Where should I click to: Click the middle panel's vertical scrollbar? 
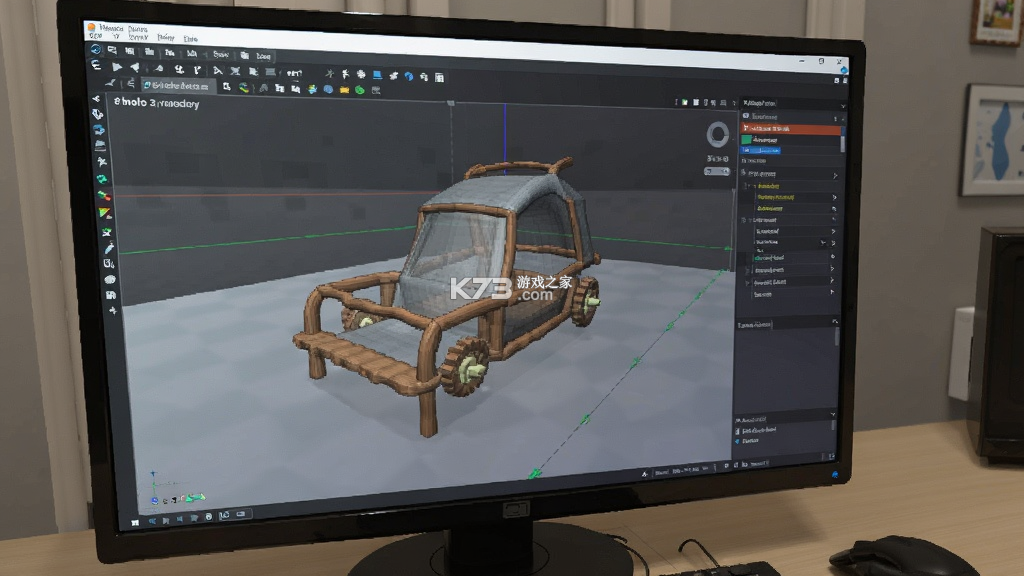pos(837,336)
